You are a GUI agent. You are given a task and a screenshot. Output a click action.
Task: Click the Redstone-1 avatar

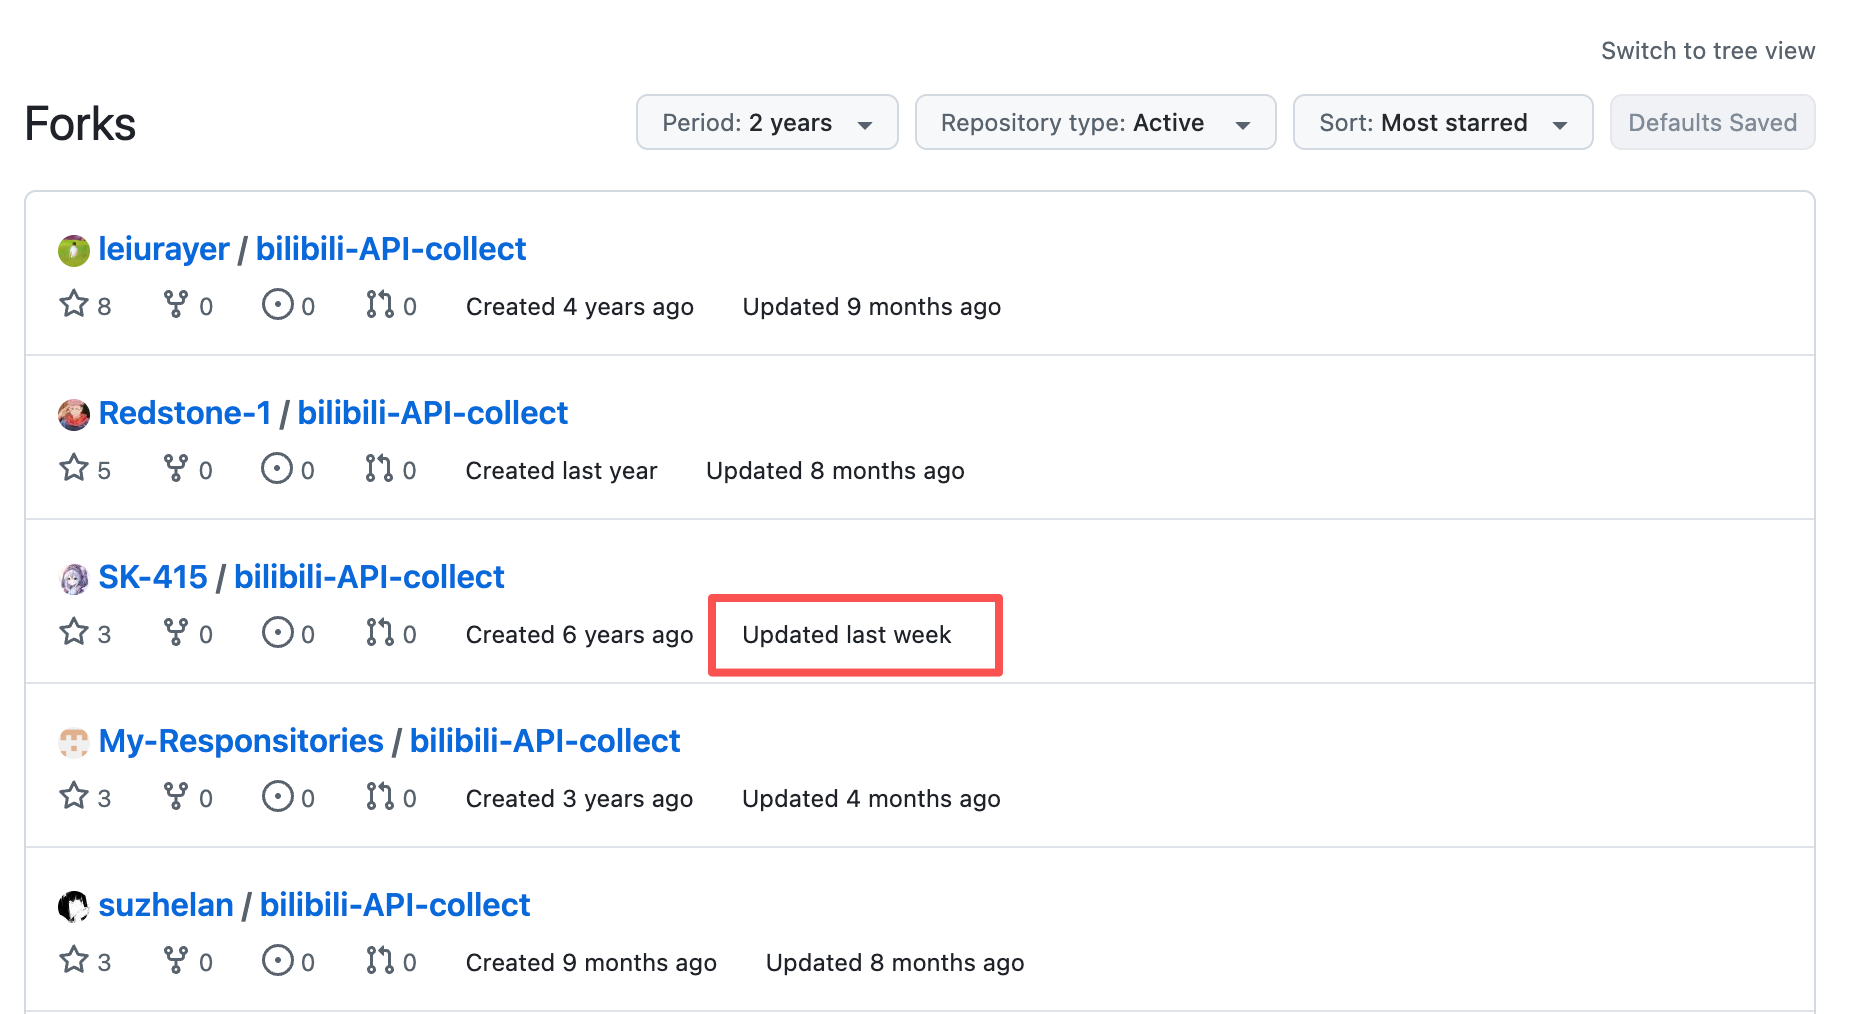pos(74,414)
